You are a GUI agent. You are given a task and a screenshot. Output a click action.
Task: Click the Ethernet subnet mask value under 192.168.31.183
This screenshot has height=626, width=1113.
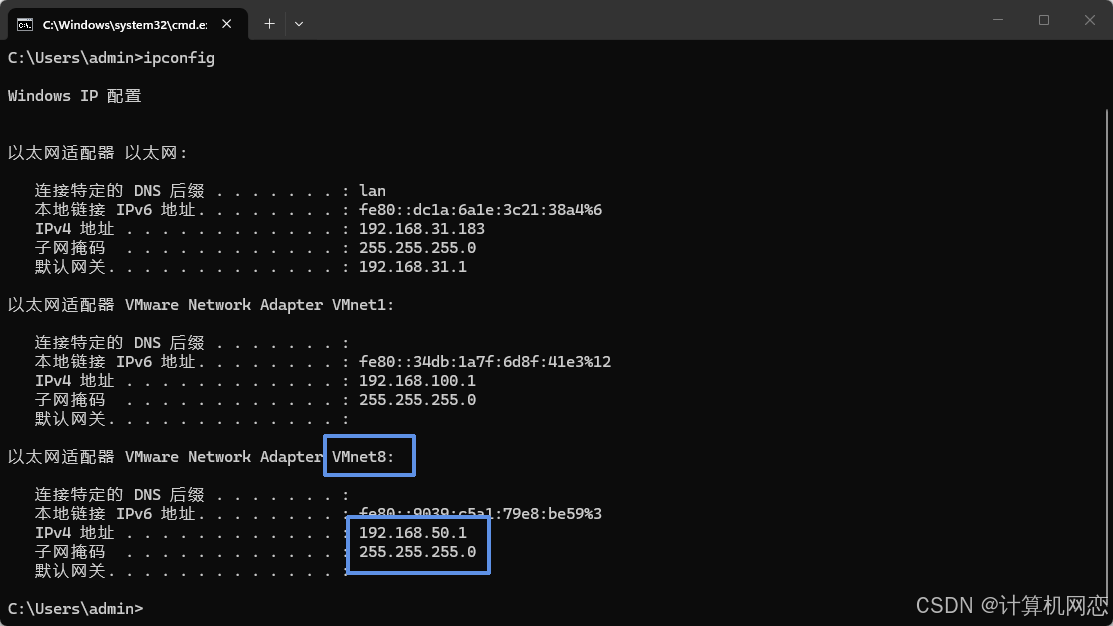coord(417,248)
